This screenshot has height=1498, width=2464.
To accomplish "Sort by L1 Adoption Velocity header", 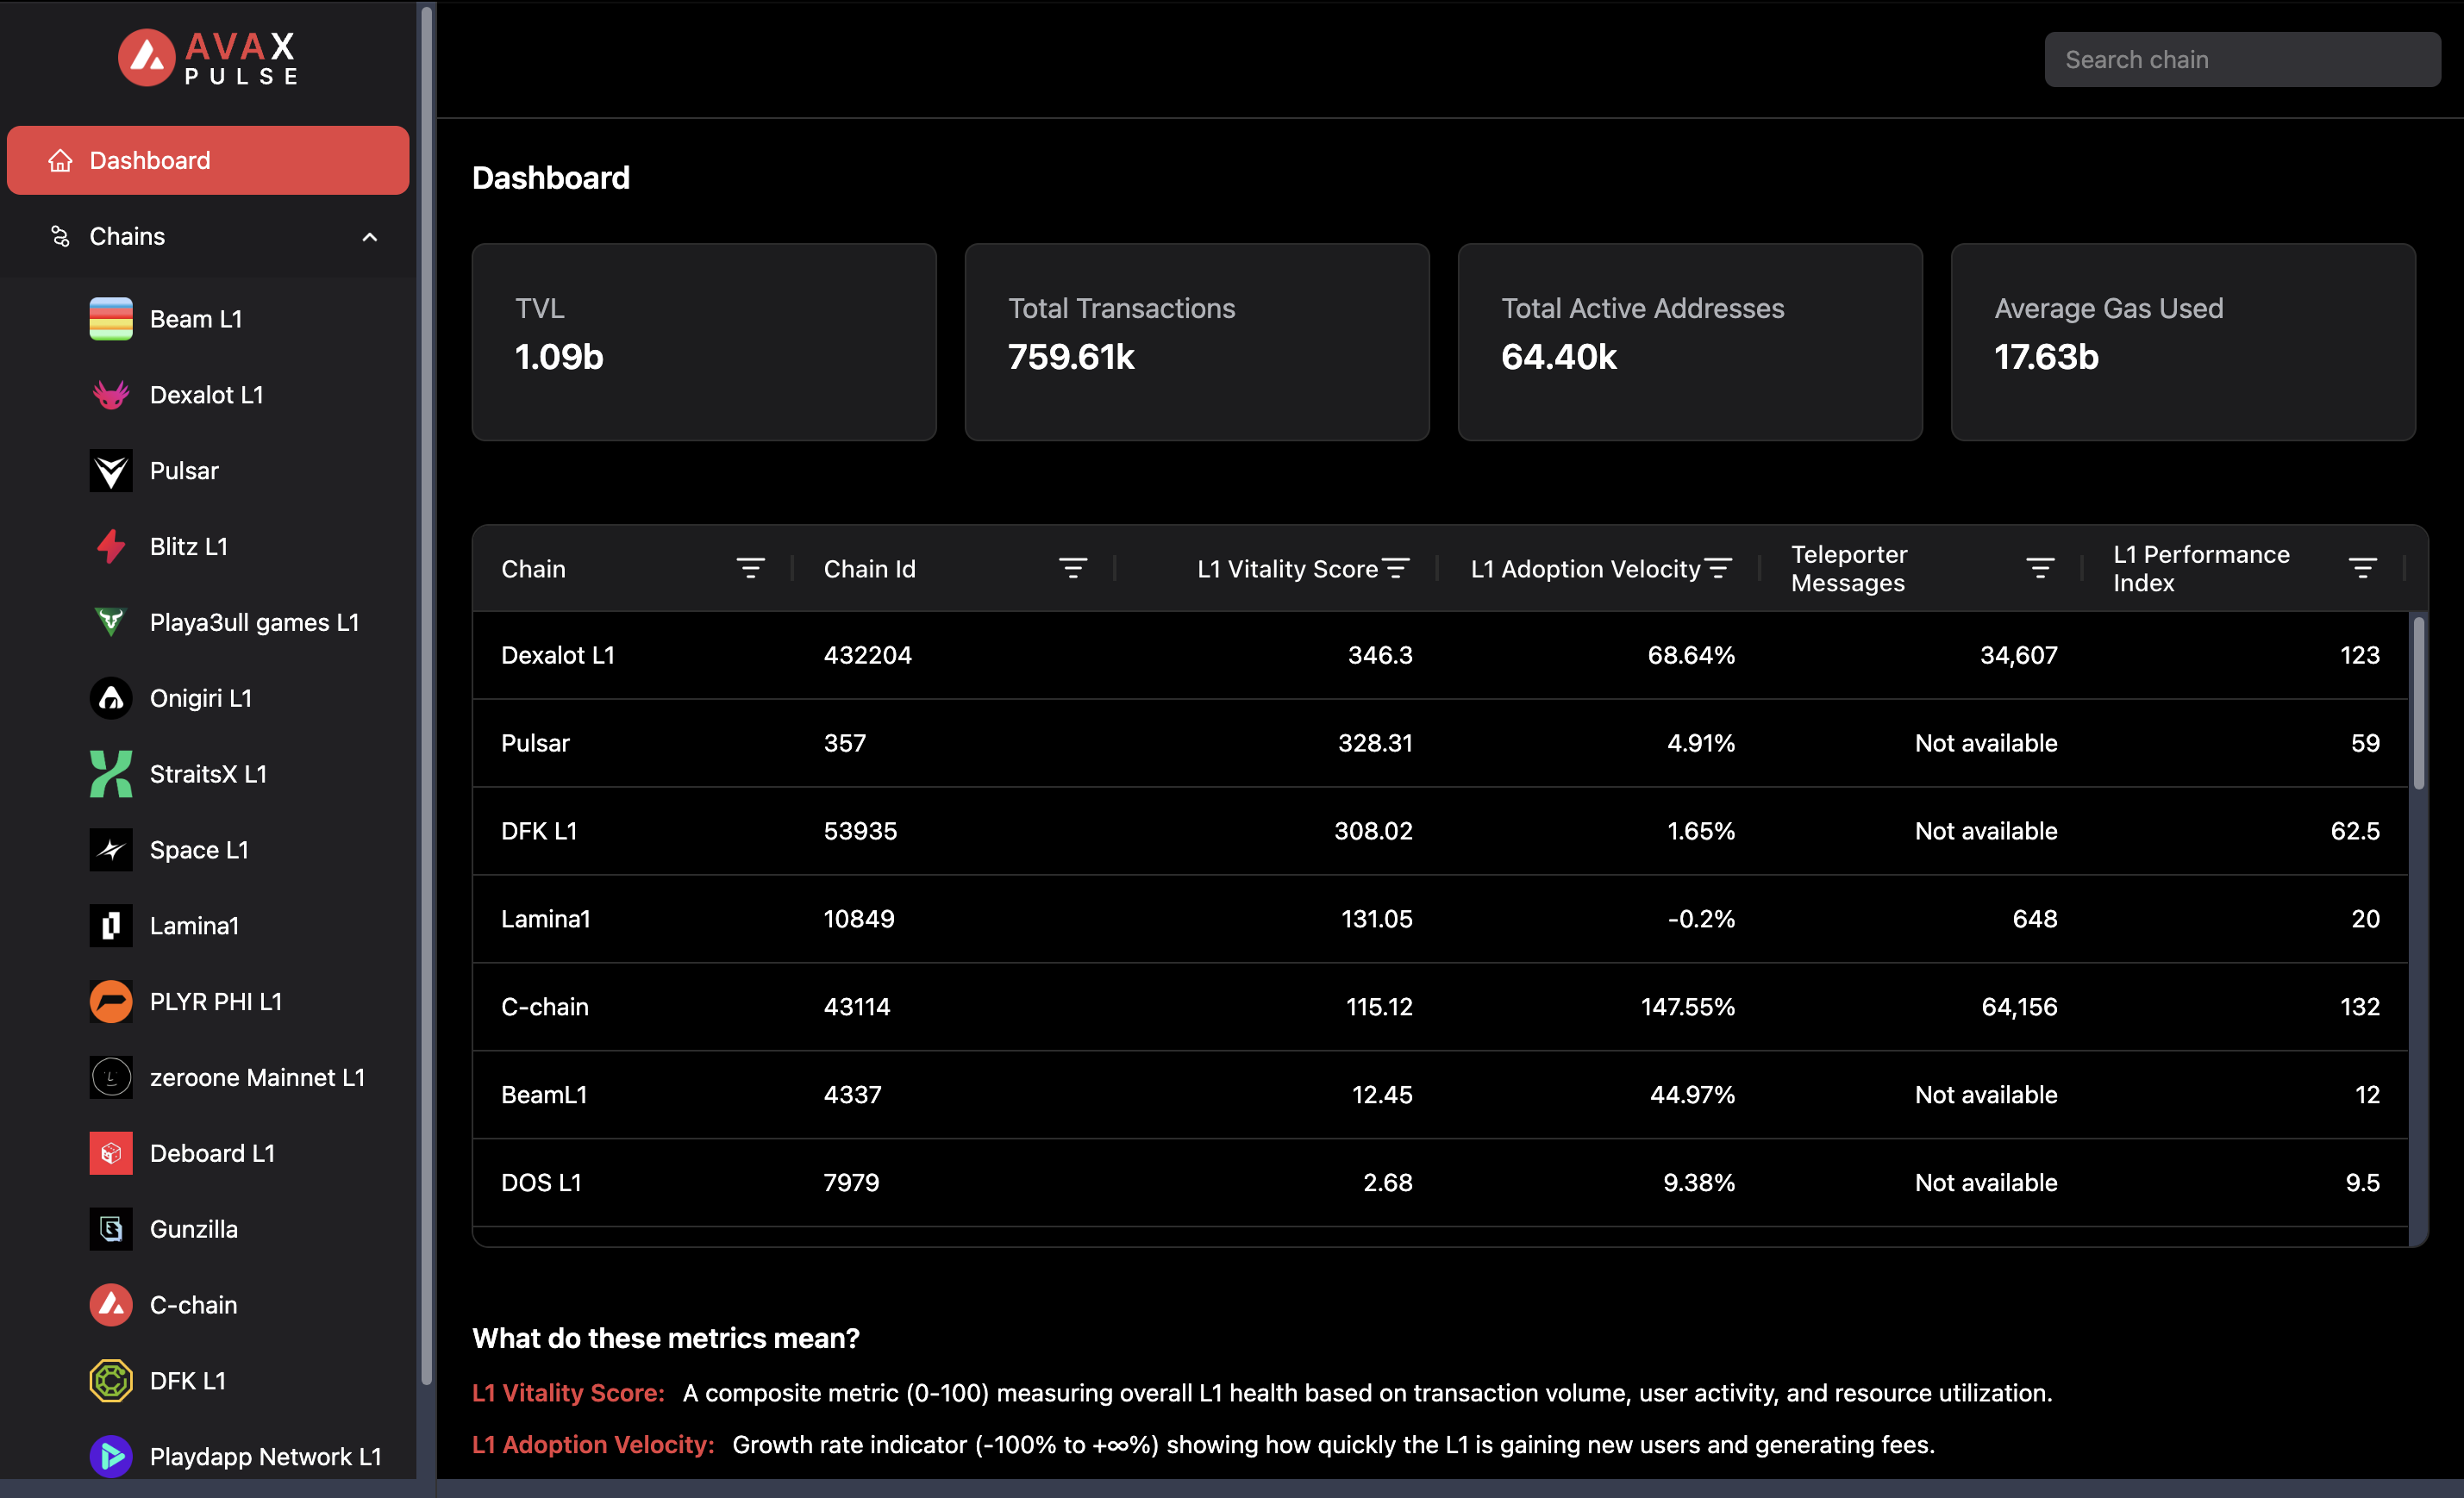I will pyautogui.click(x=1585, y=569).
